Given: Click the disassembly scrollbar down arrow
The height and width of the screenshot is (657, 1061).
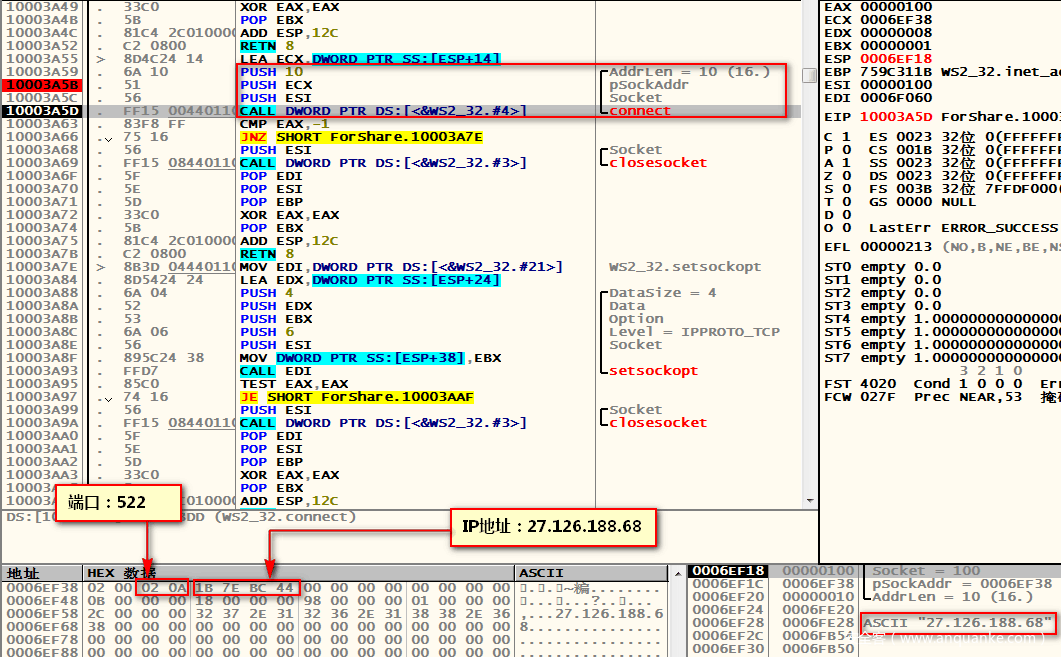Looking at the screenshot, I should coord(809,499).
